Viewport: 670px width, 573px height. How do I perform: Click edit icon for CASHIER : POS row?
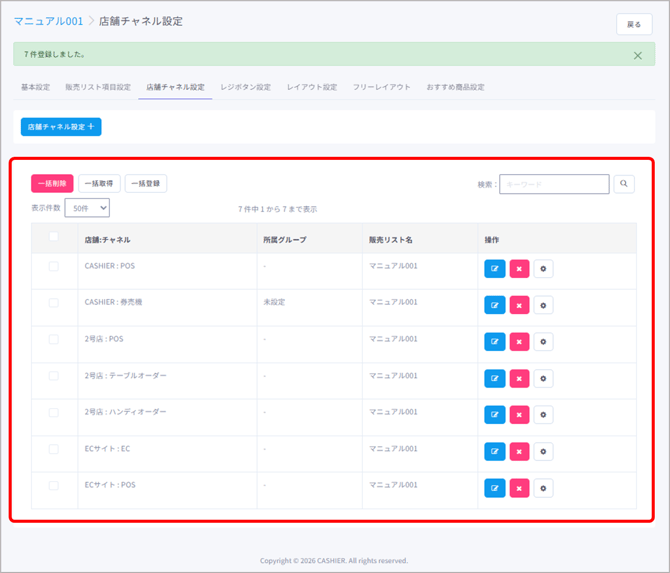[495, 268]
